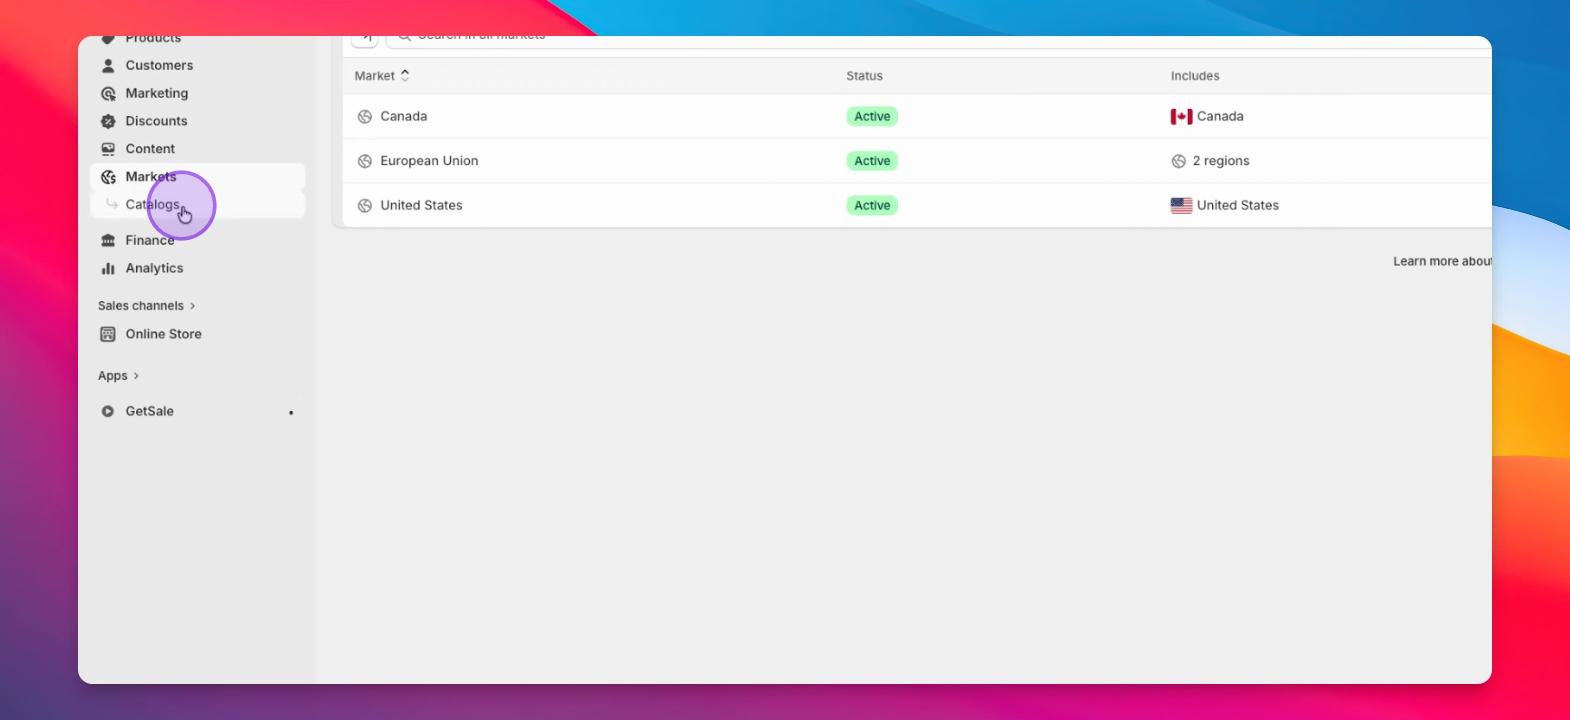
Task: Click the GetSale app icon
Action: (108, 412)
